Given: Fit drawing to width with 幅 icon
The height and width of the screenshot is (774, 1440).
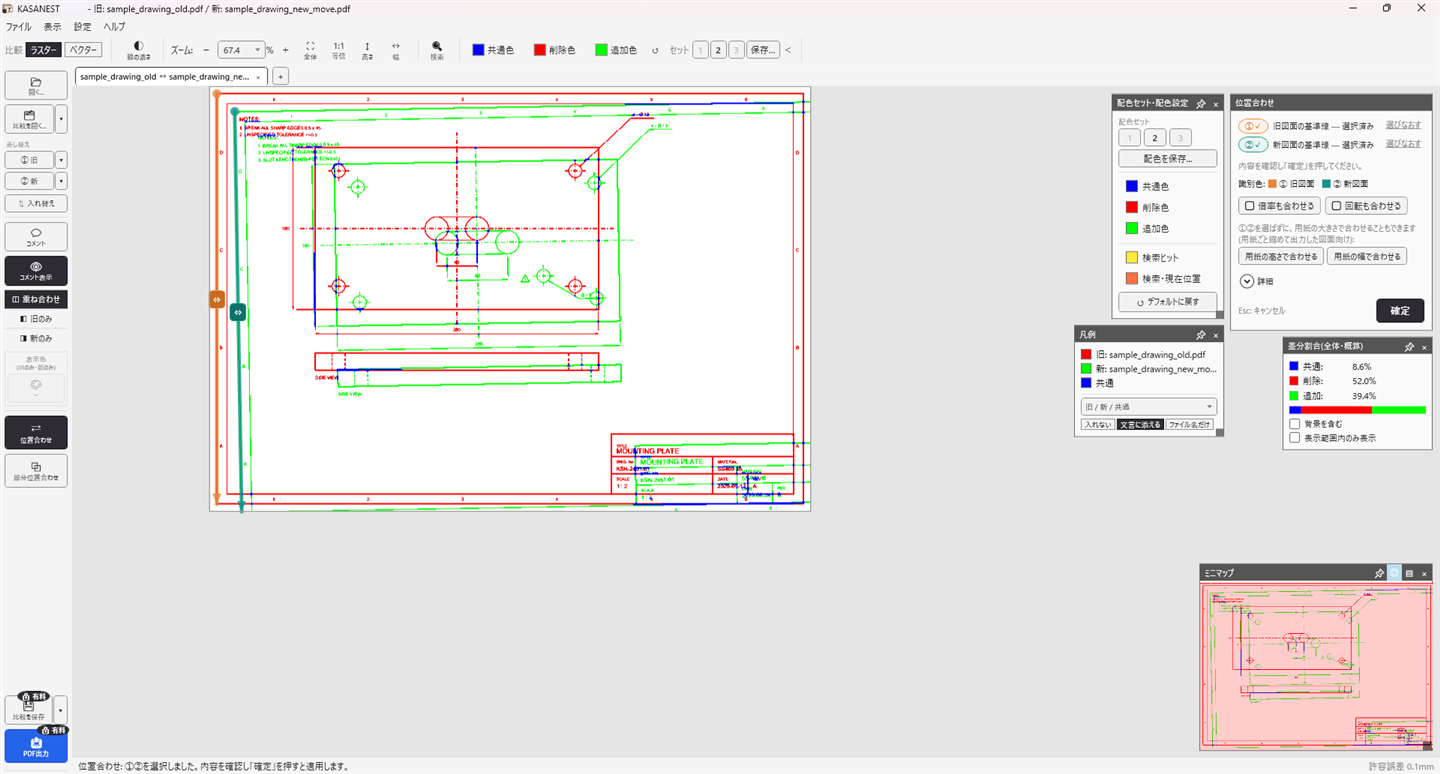Looking at the screenshot, I should click(395, 50).
